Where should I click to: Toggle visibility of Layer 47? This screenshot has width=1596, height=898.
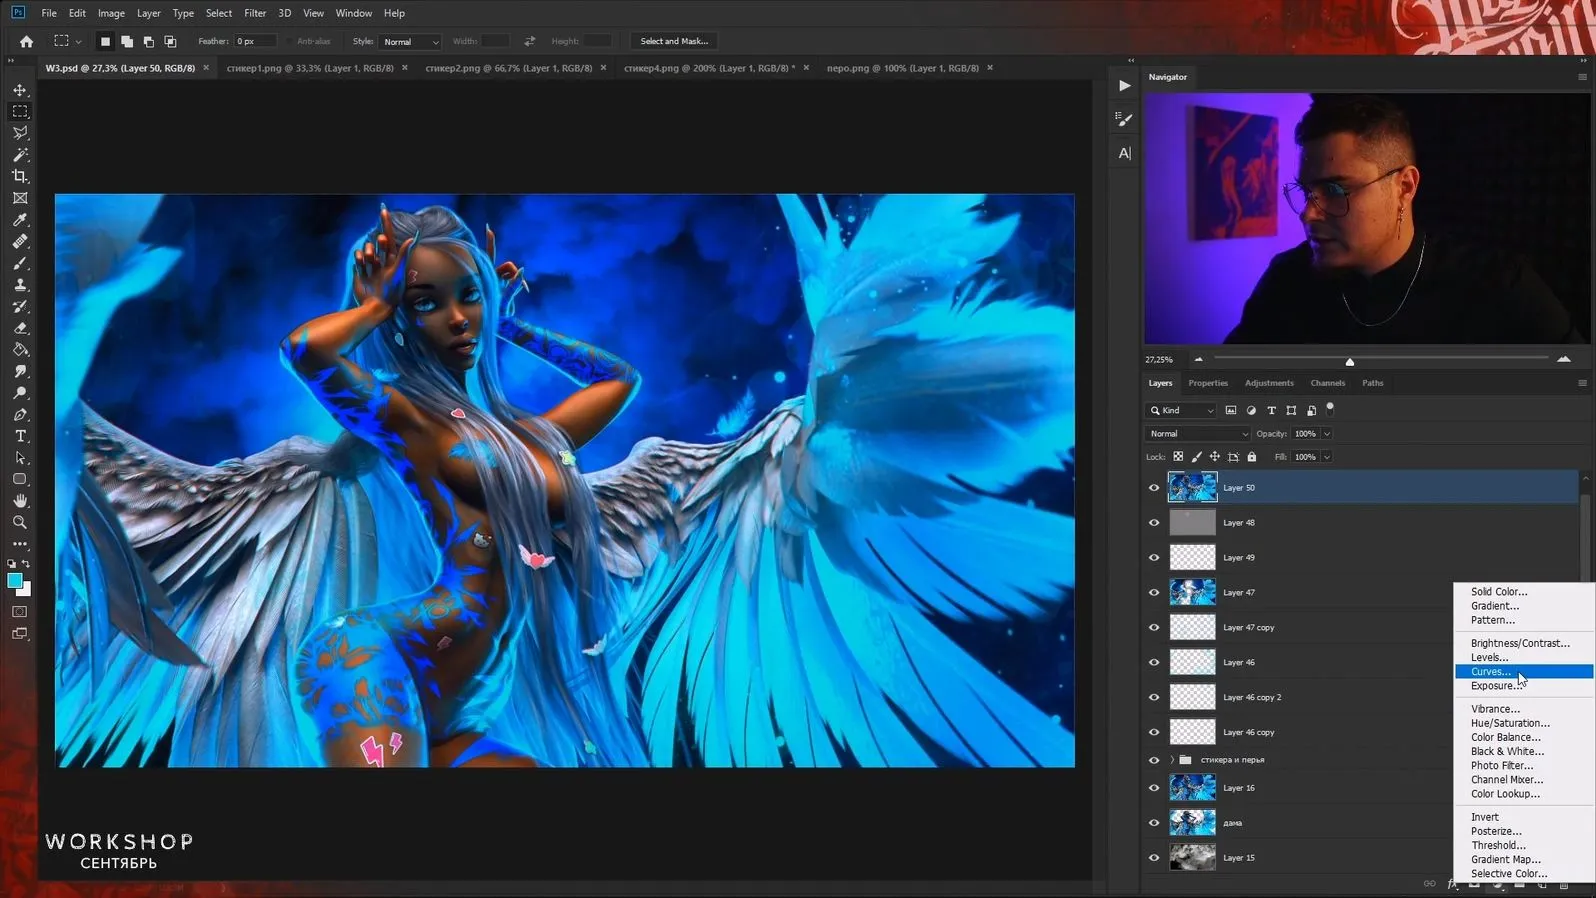[x=1154, y=593]
